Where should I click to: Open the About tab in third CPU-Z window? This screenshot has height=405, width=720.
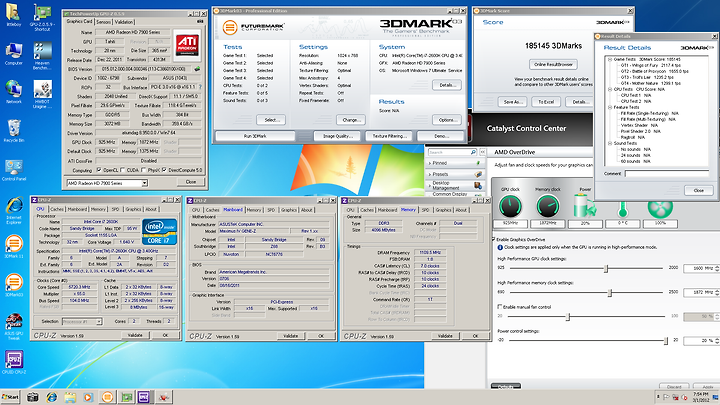(x=461, y=210)
